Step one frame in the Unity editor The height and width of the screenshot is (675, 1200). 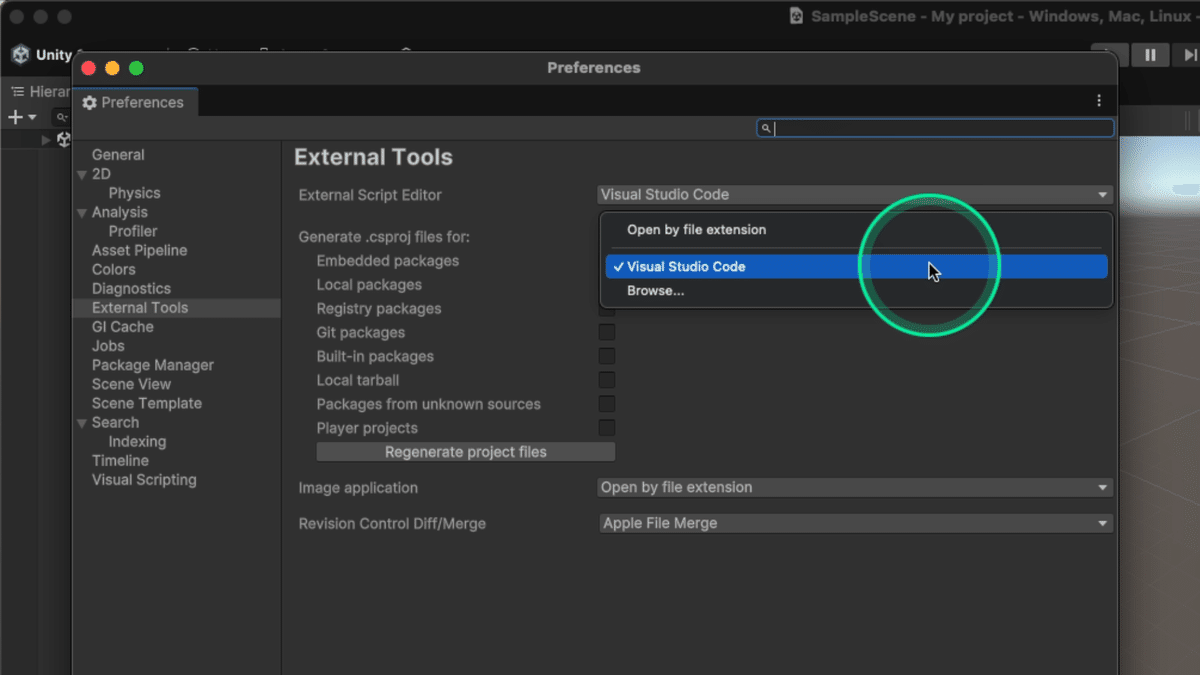point(1187,55)
